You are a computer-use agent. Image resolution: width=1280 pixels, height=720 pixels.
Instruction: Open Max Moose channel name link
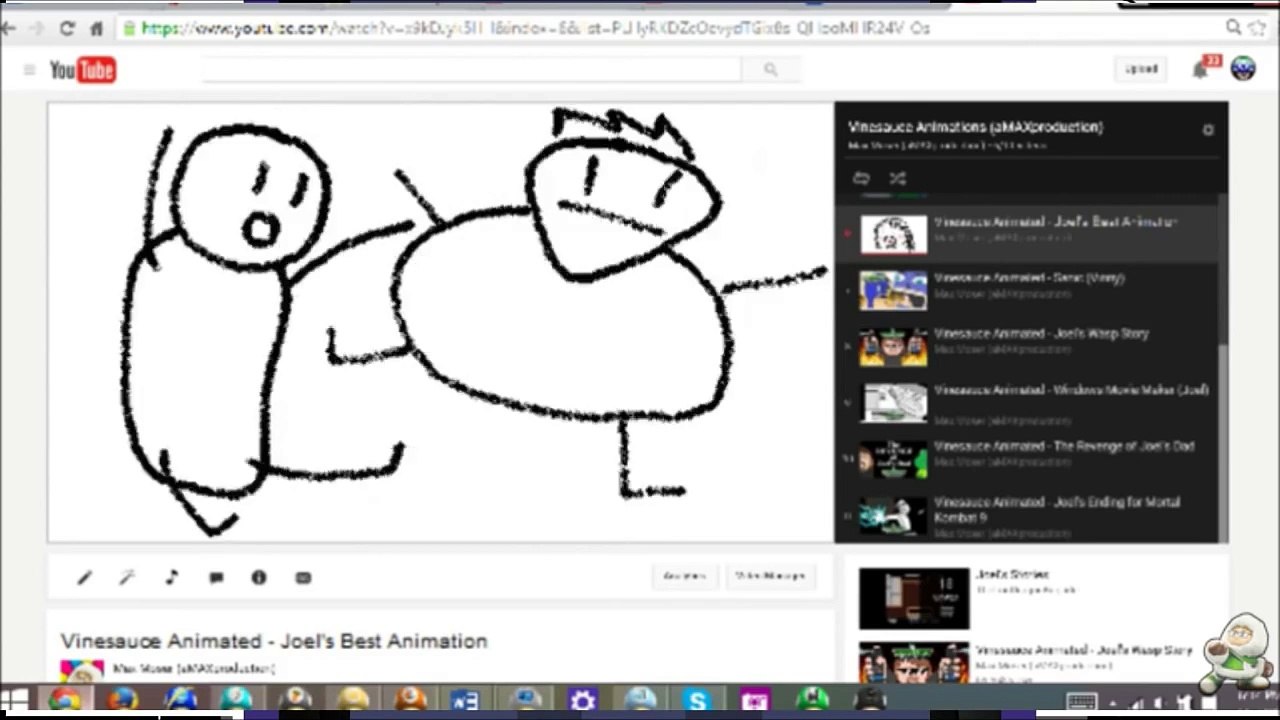(193, 668)
